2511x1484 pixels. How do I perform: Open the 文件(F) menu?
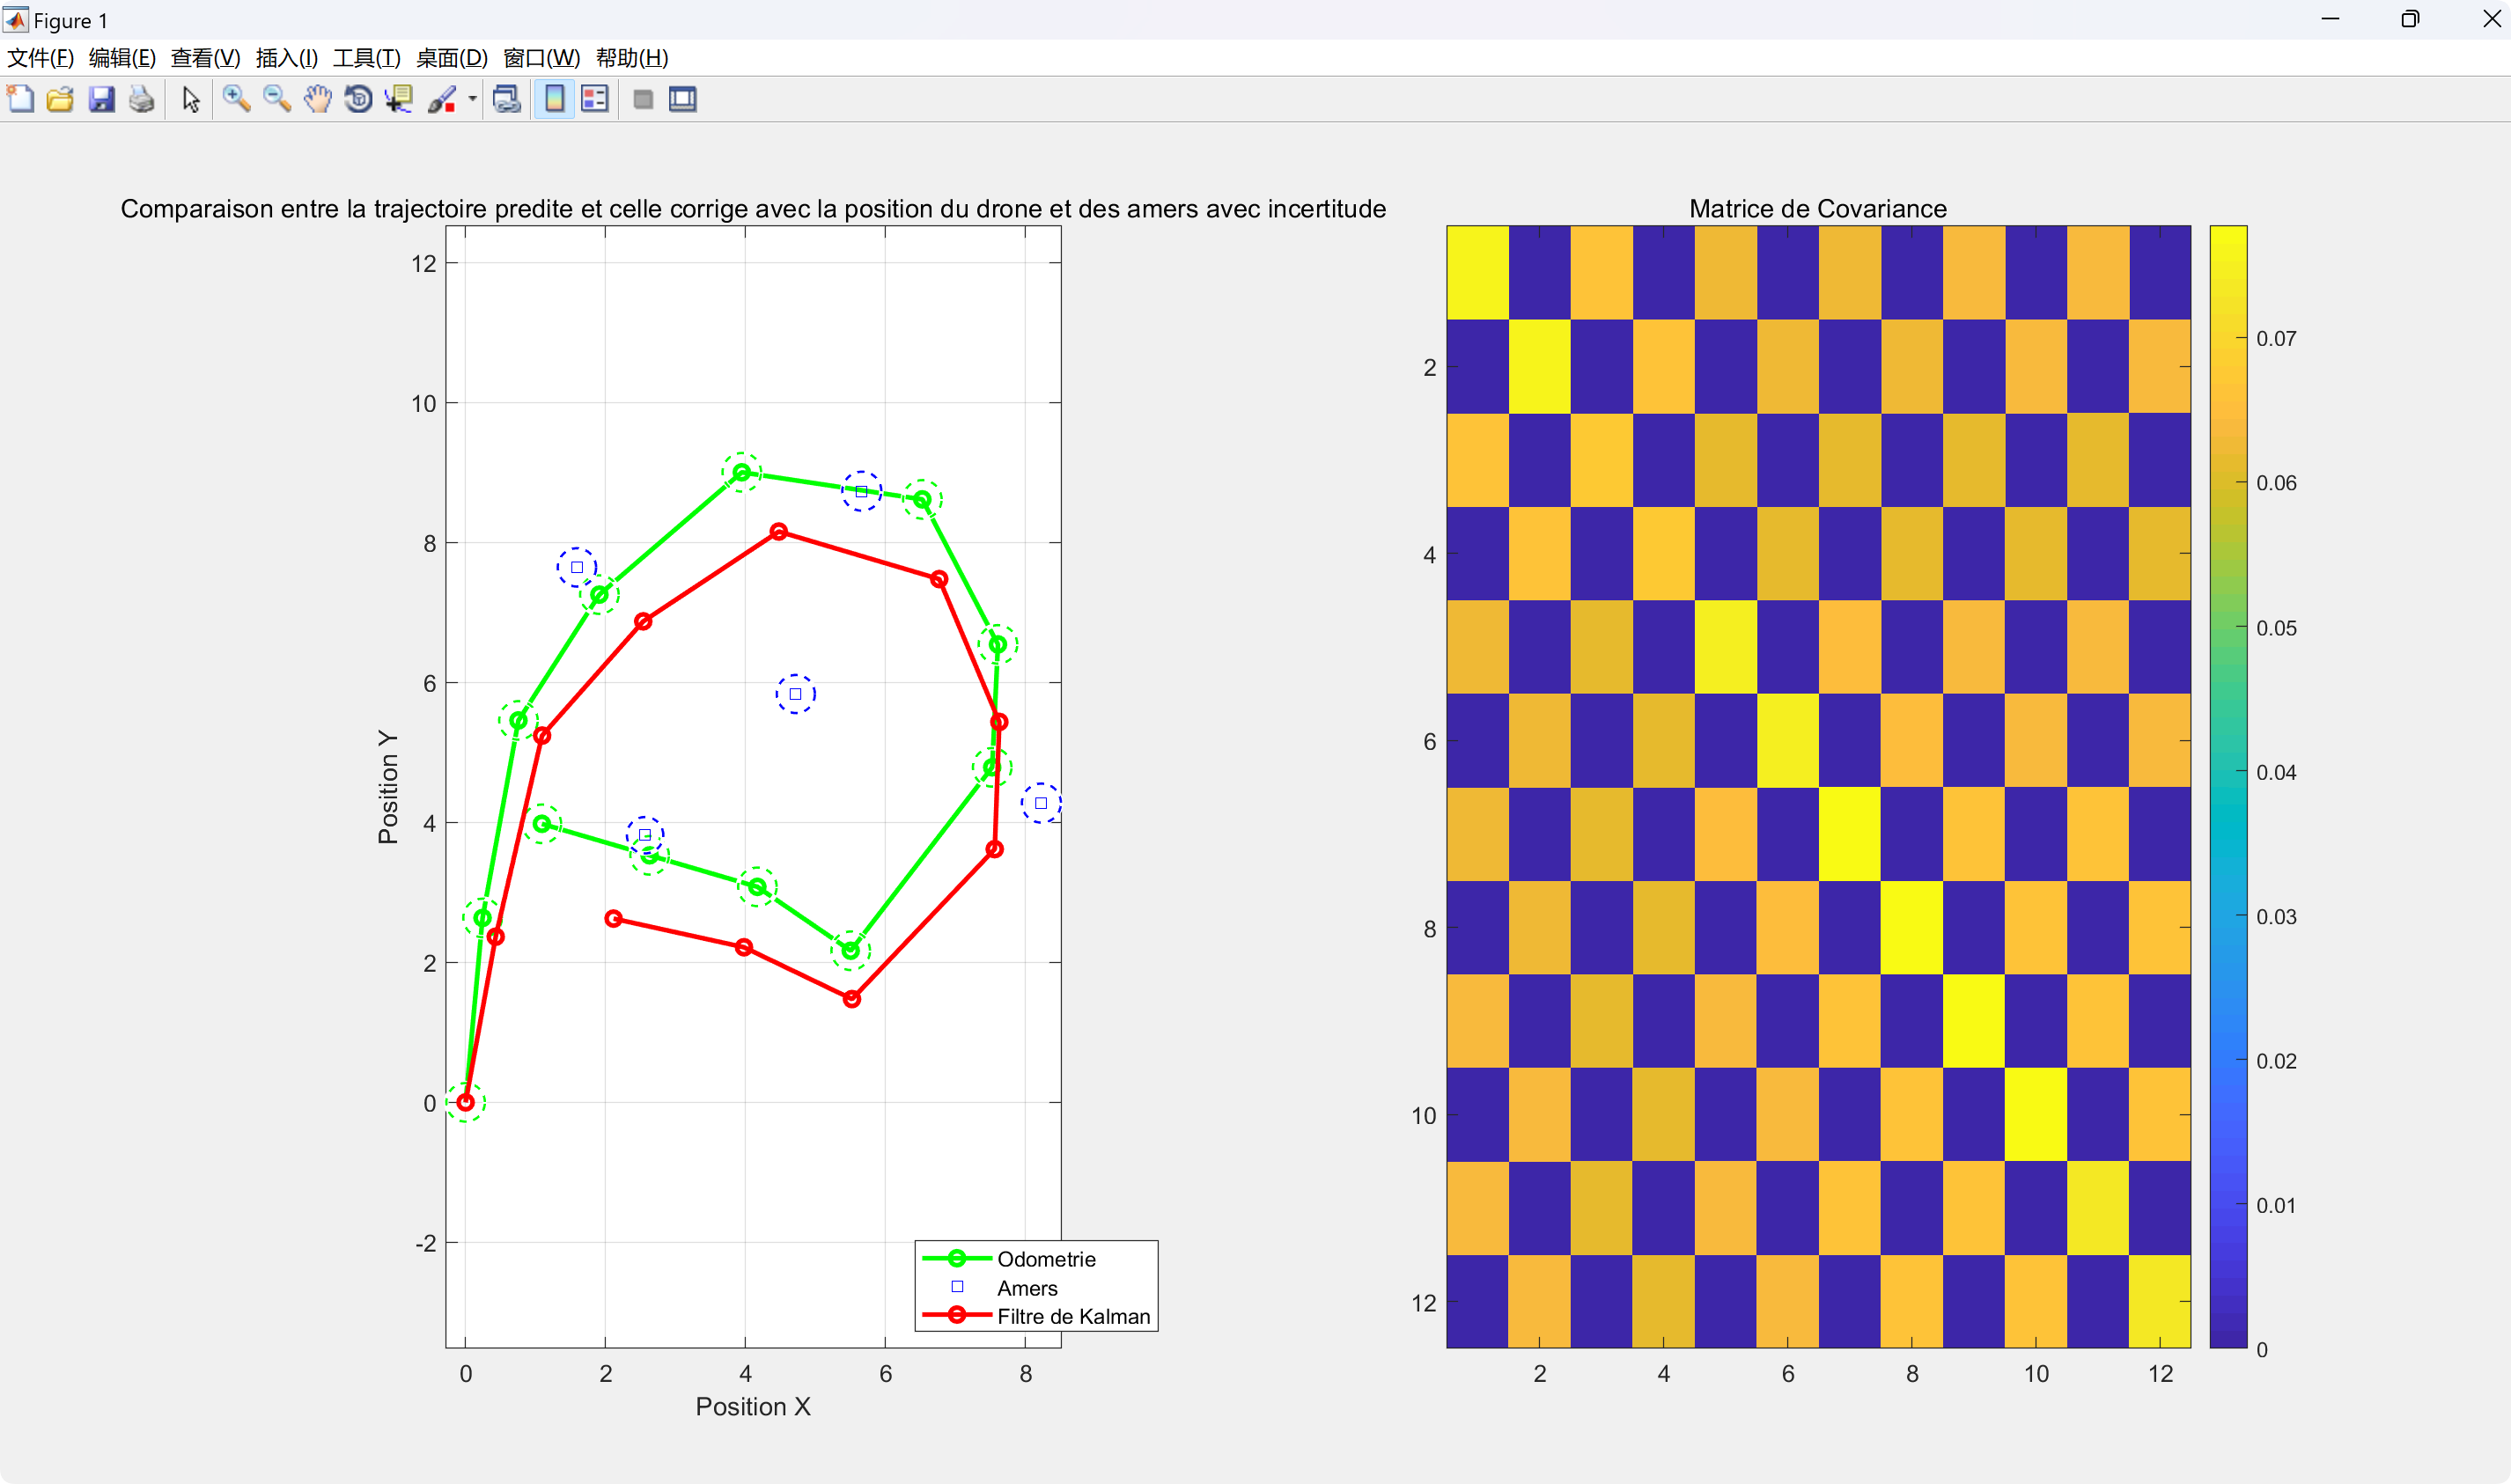tap(40, 58)
